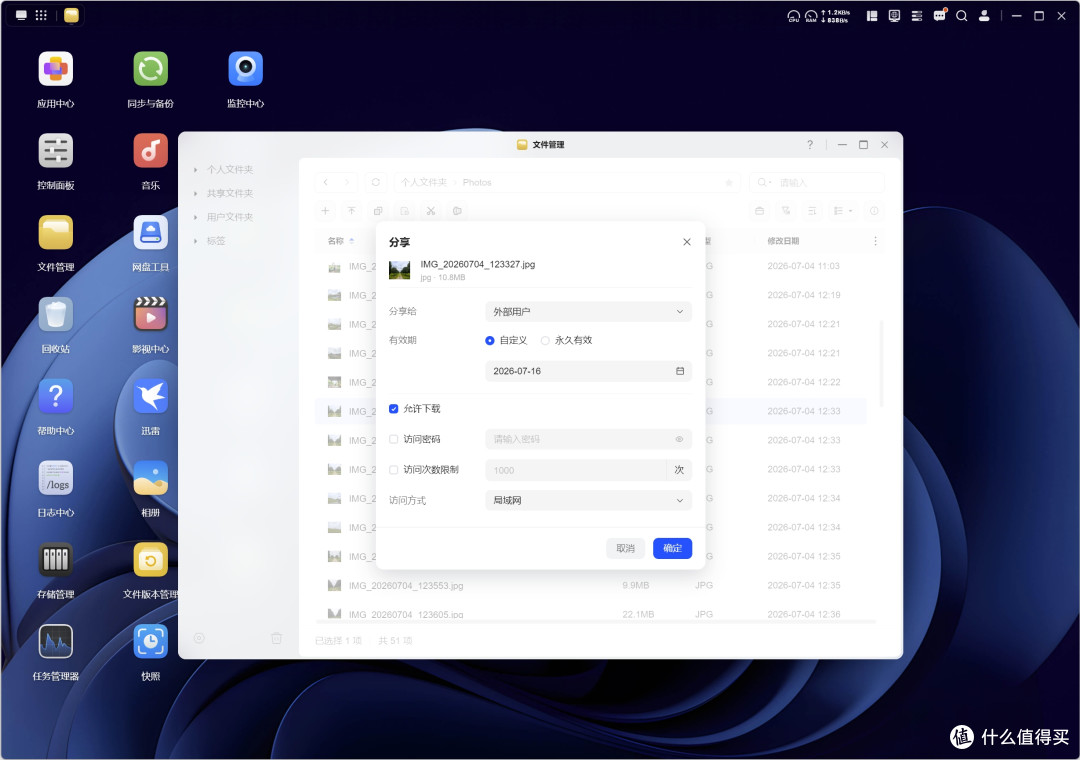Viewport: 1080px width, 760px height.
Task: Select the 永久有效 radio button
Action: 545,340
